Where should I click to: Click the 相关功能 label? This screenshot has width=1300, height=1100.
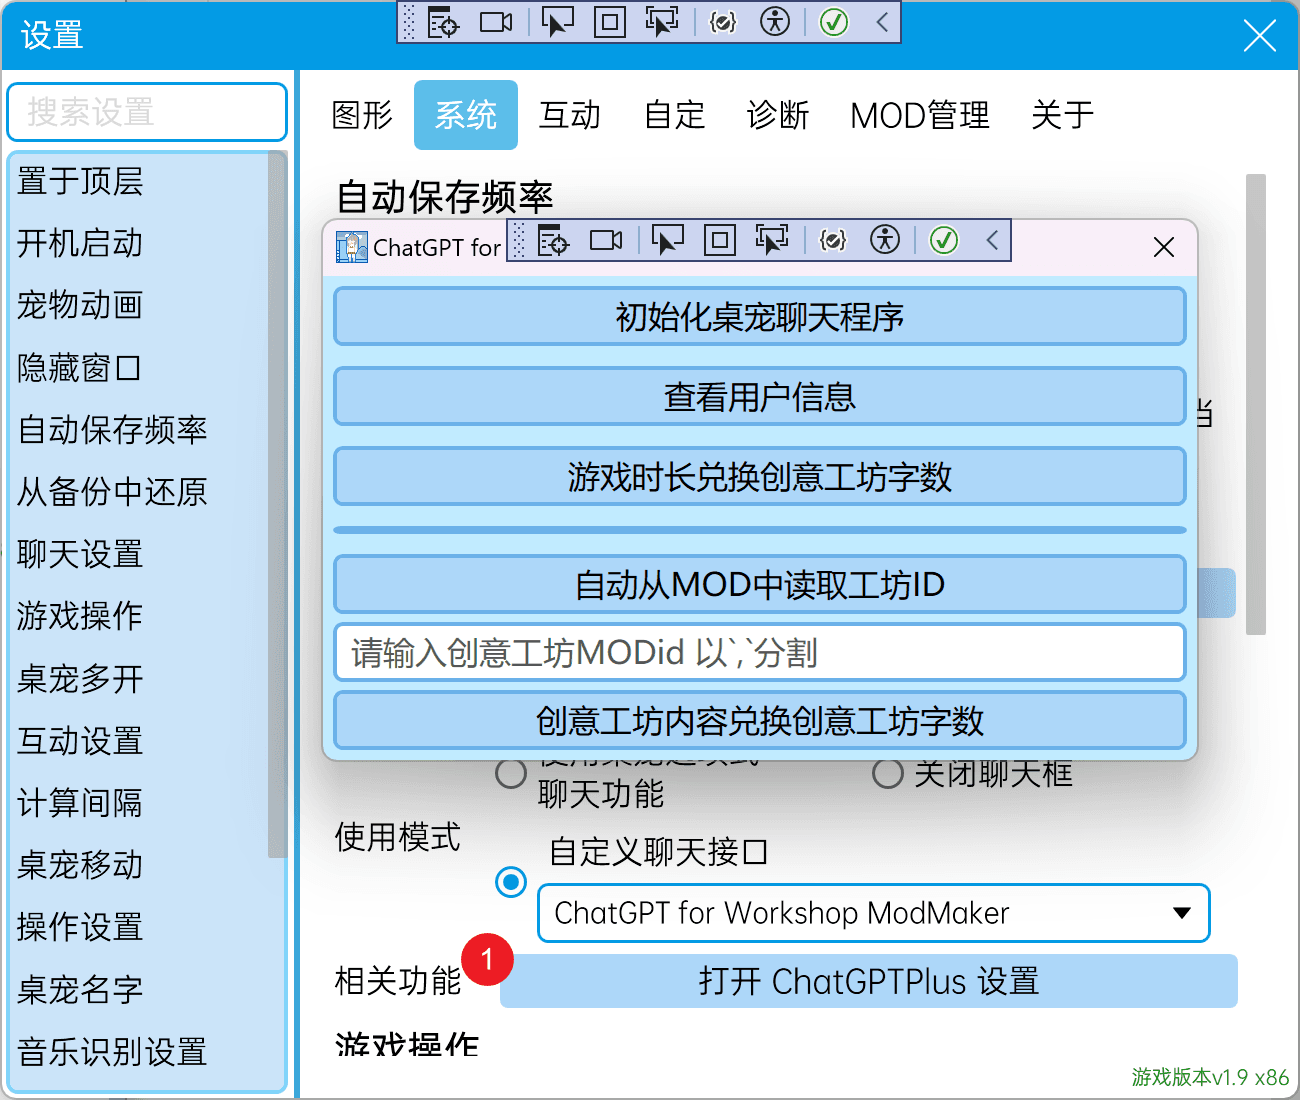[398, 982]
